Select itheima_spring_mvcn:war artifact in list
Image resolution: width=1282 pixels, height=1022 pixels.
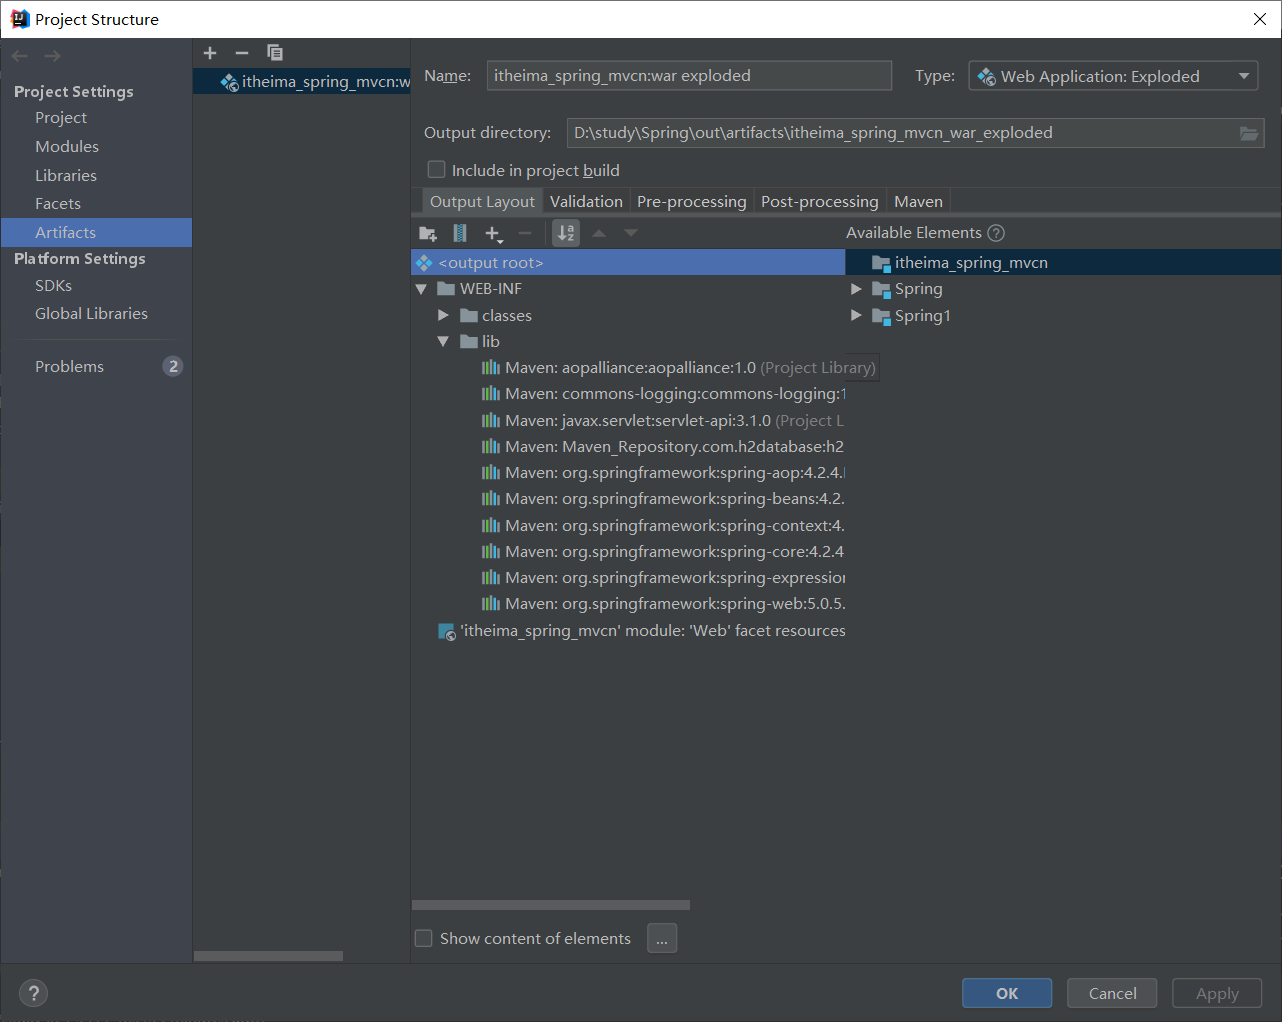pos(302,82)
